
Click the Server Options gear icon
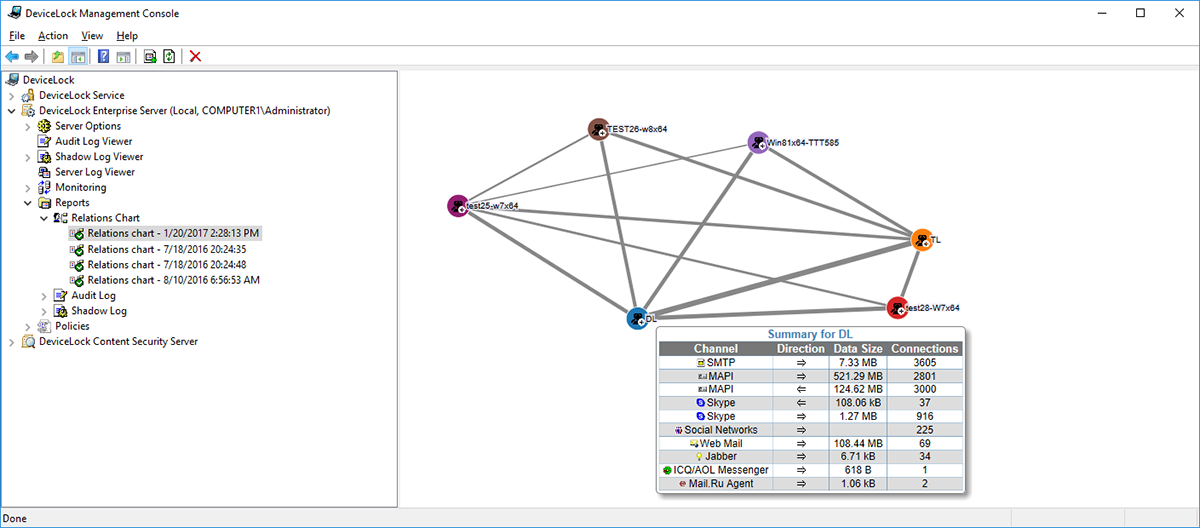pos(44,126)
